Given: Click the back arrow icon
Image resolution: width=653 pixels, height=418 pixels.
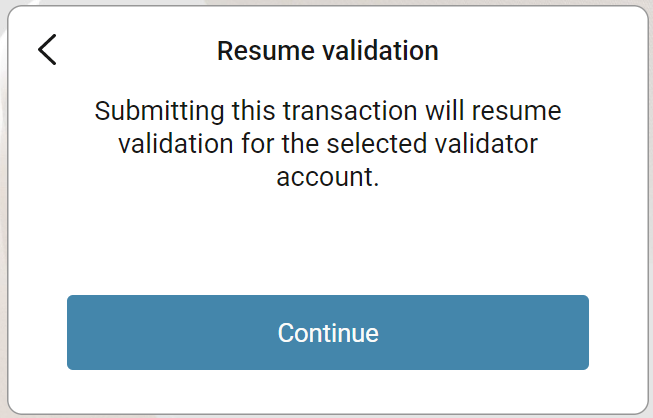Looking at the screenshot, I should [x=47, y=50].
